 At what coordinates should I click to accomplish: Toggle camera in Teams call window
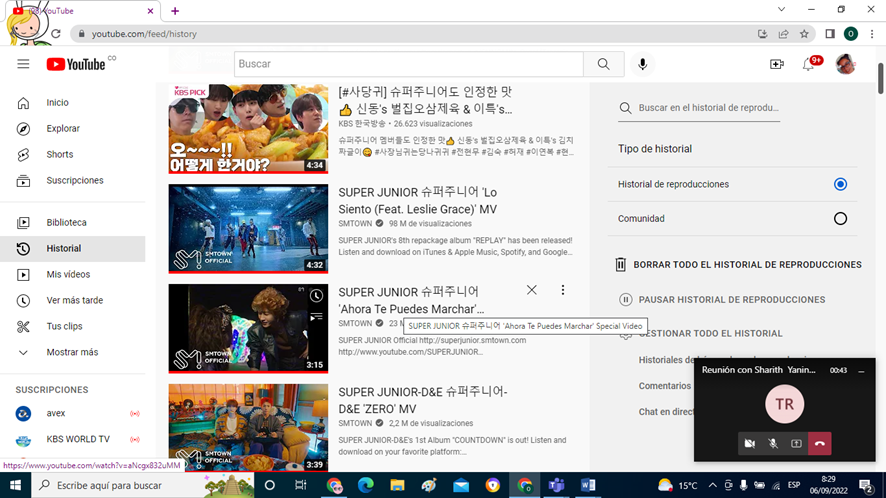750,444
